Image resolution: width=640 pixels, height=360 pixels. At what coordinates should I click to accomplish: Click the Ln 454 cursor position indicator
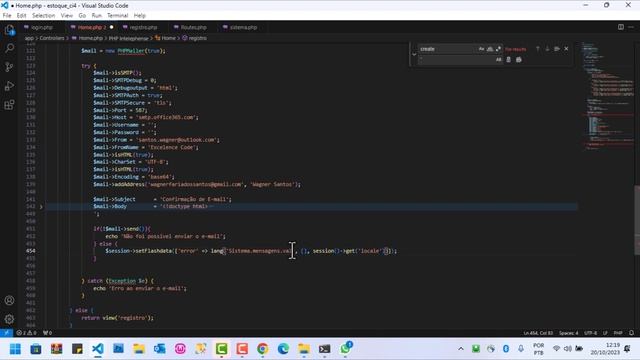[x=538, y=333]
